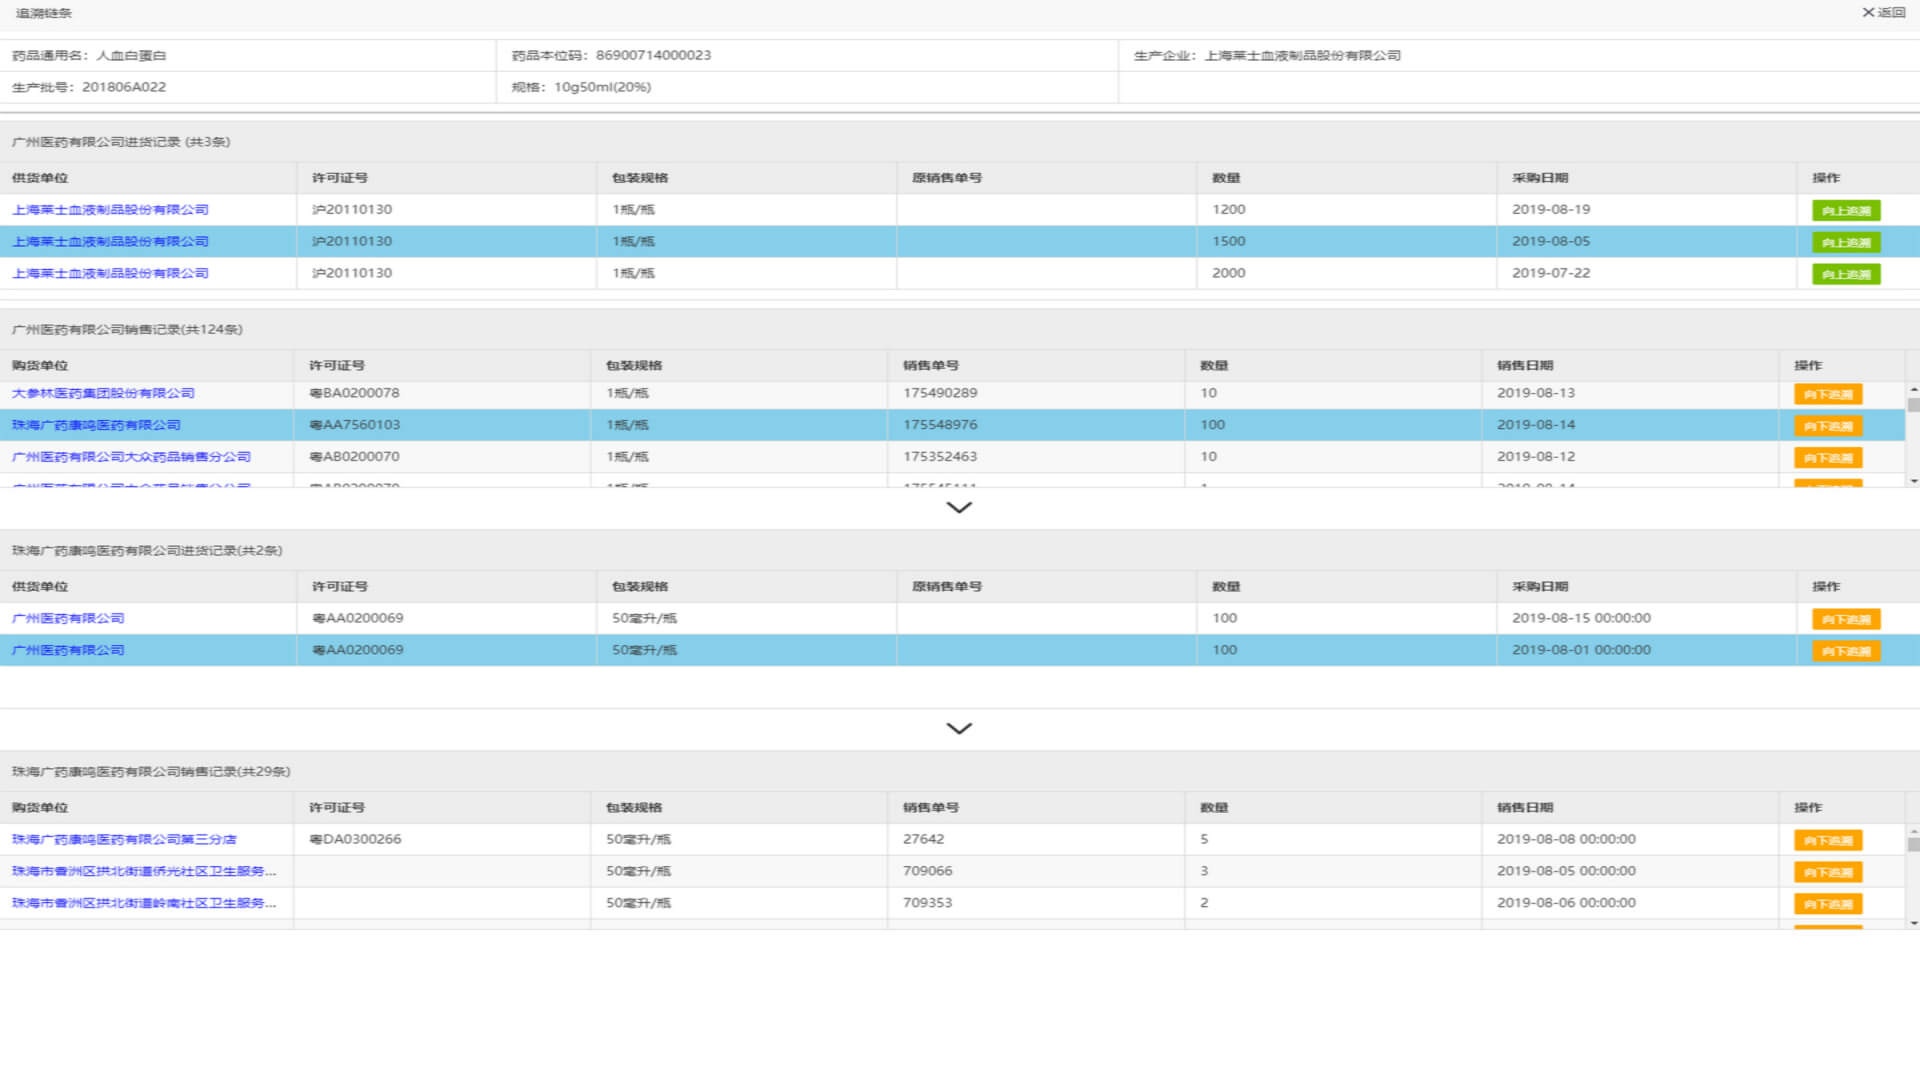Click 向下追溯 for sale order 709353
Viewport: 1920px width, 1080px height.
point(1828,904)
